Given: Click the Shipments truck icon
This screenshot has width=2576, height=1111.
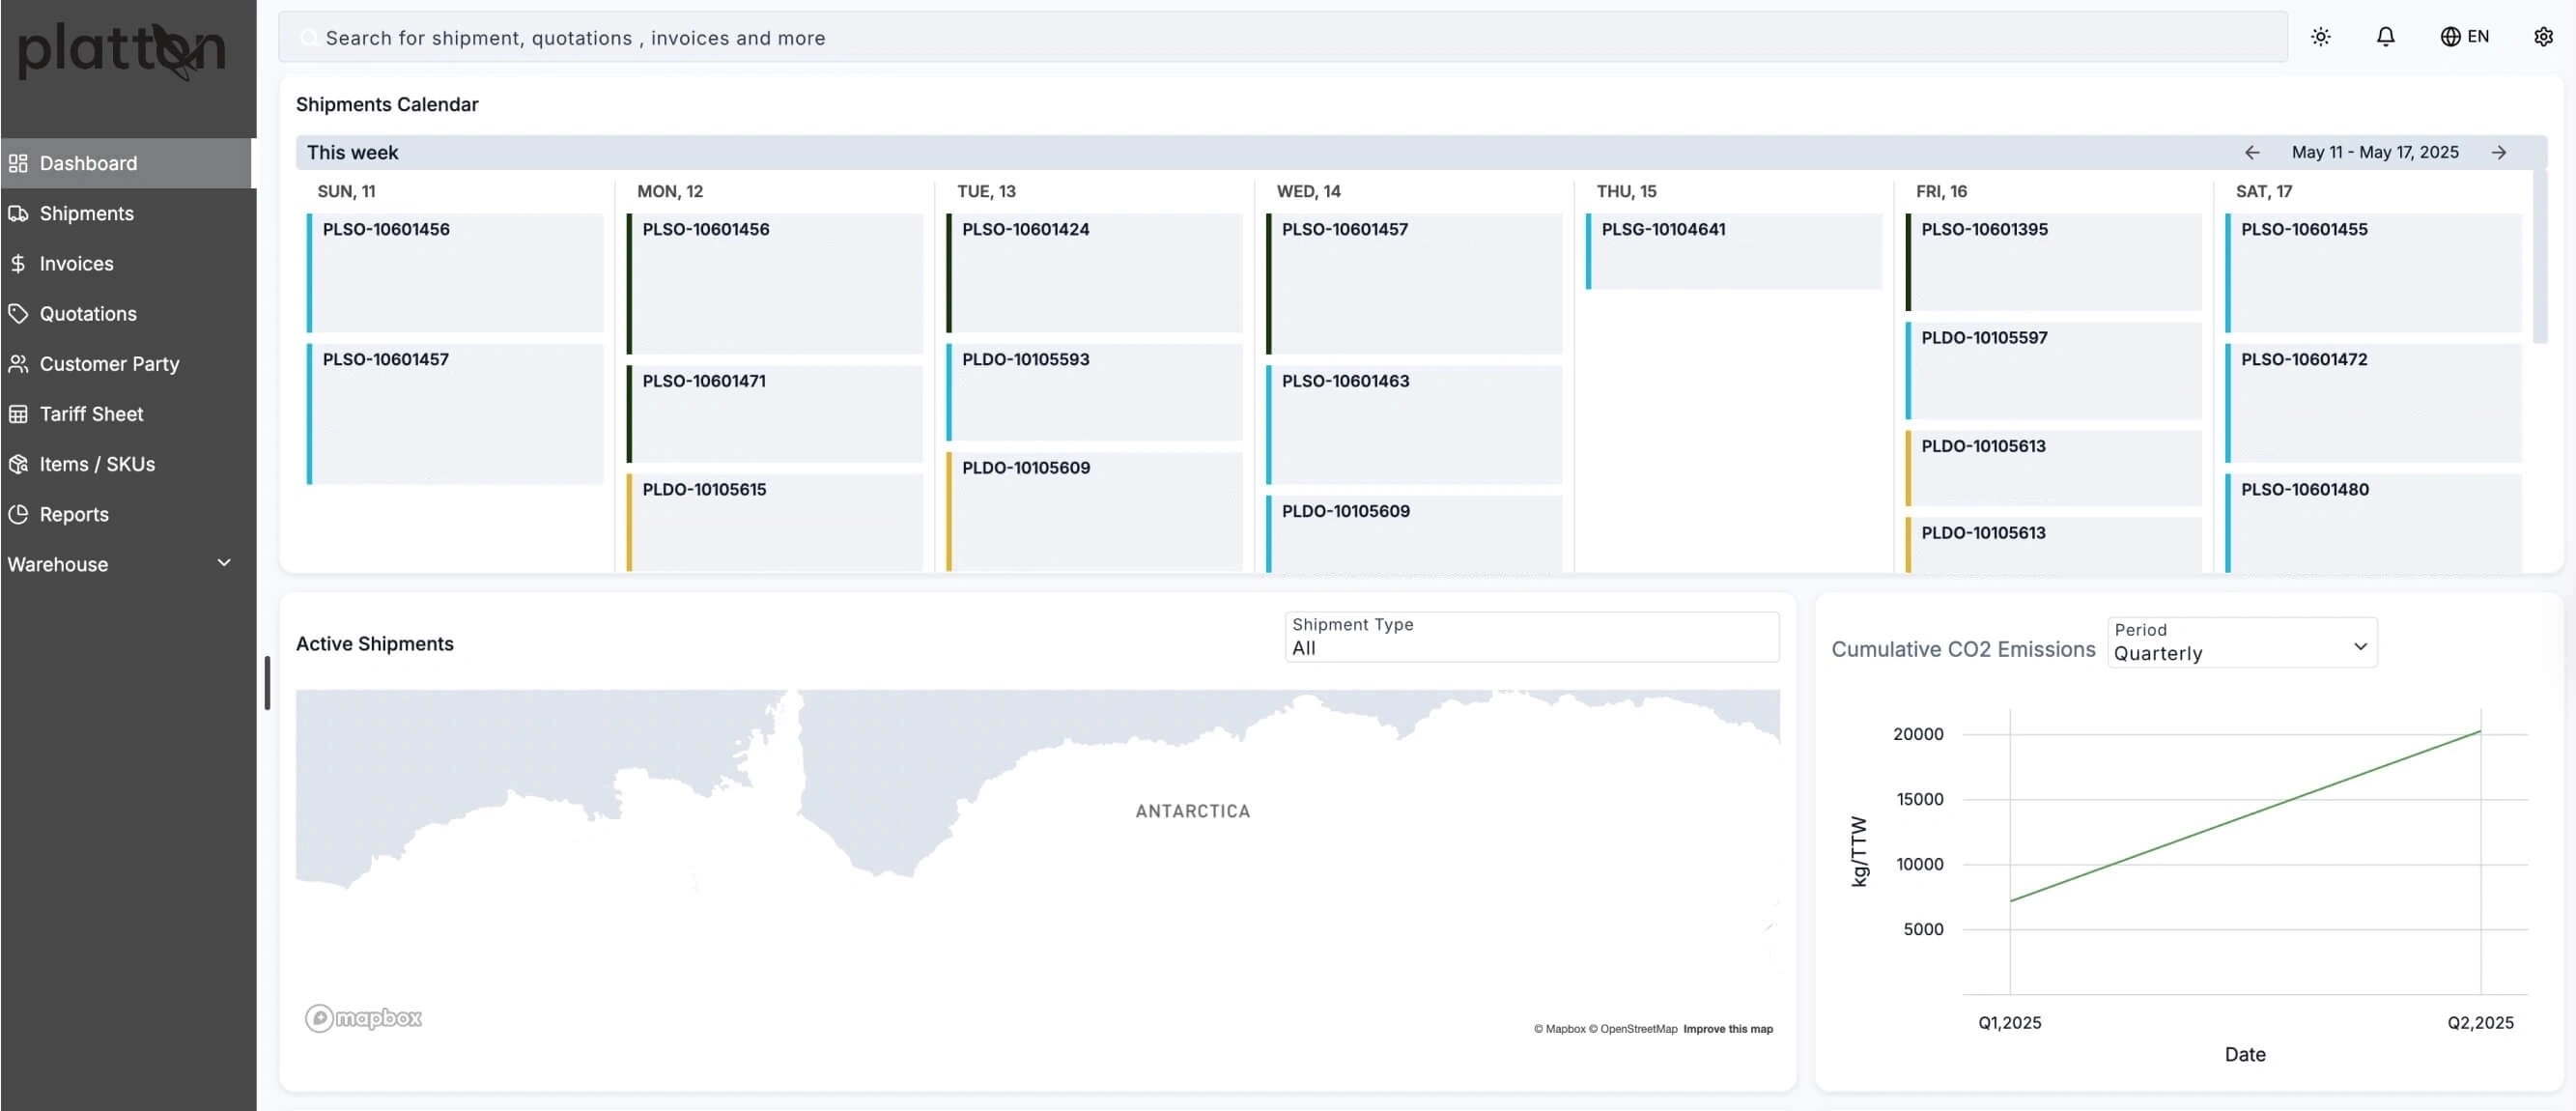Looking at the screenshot, I should pos(18,213).
